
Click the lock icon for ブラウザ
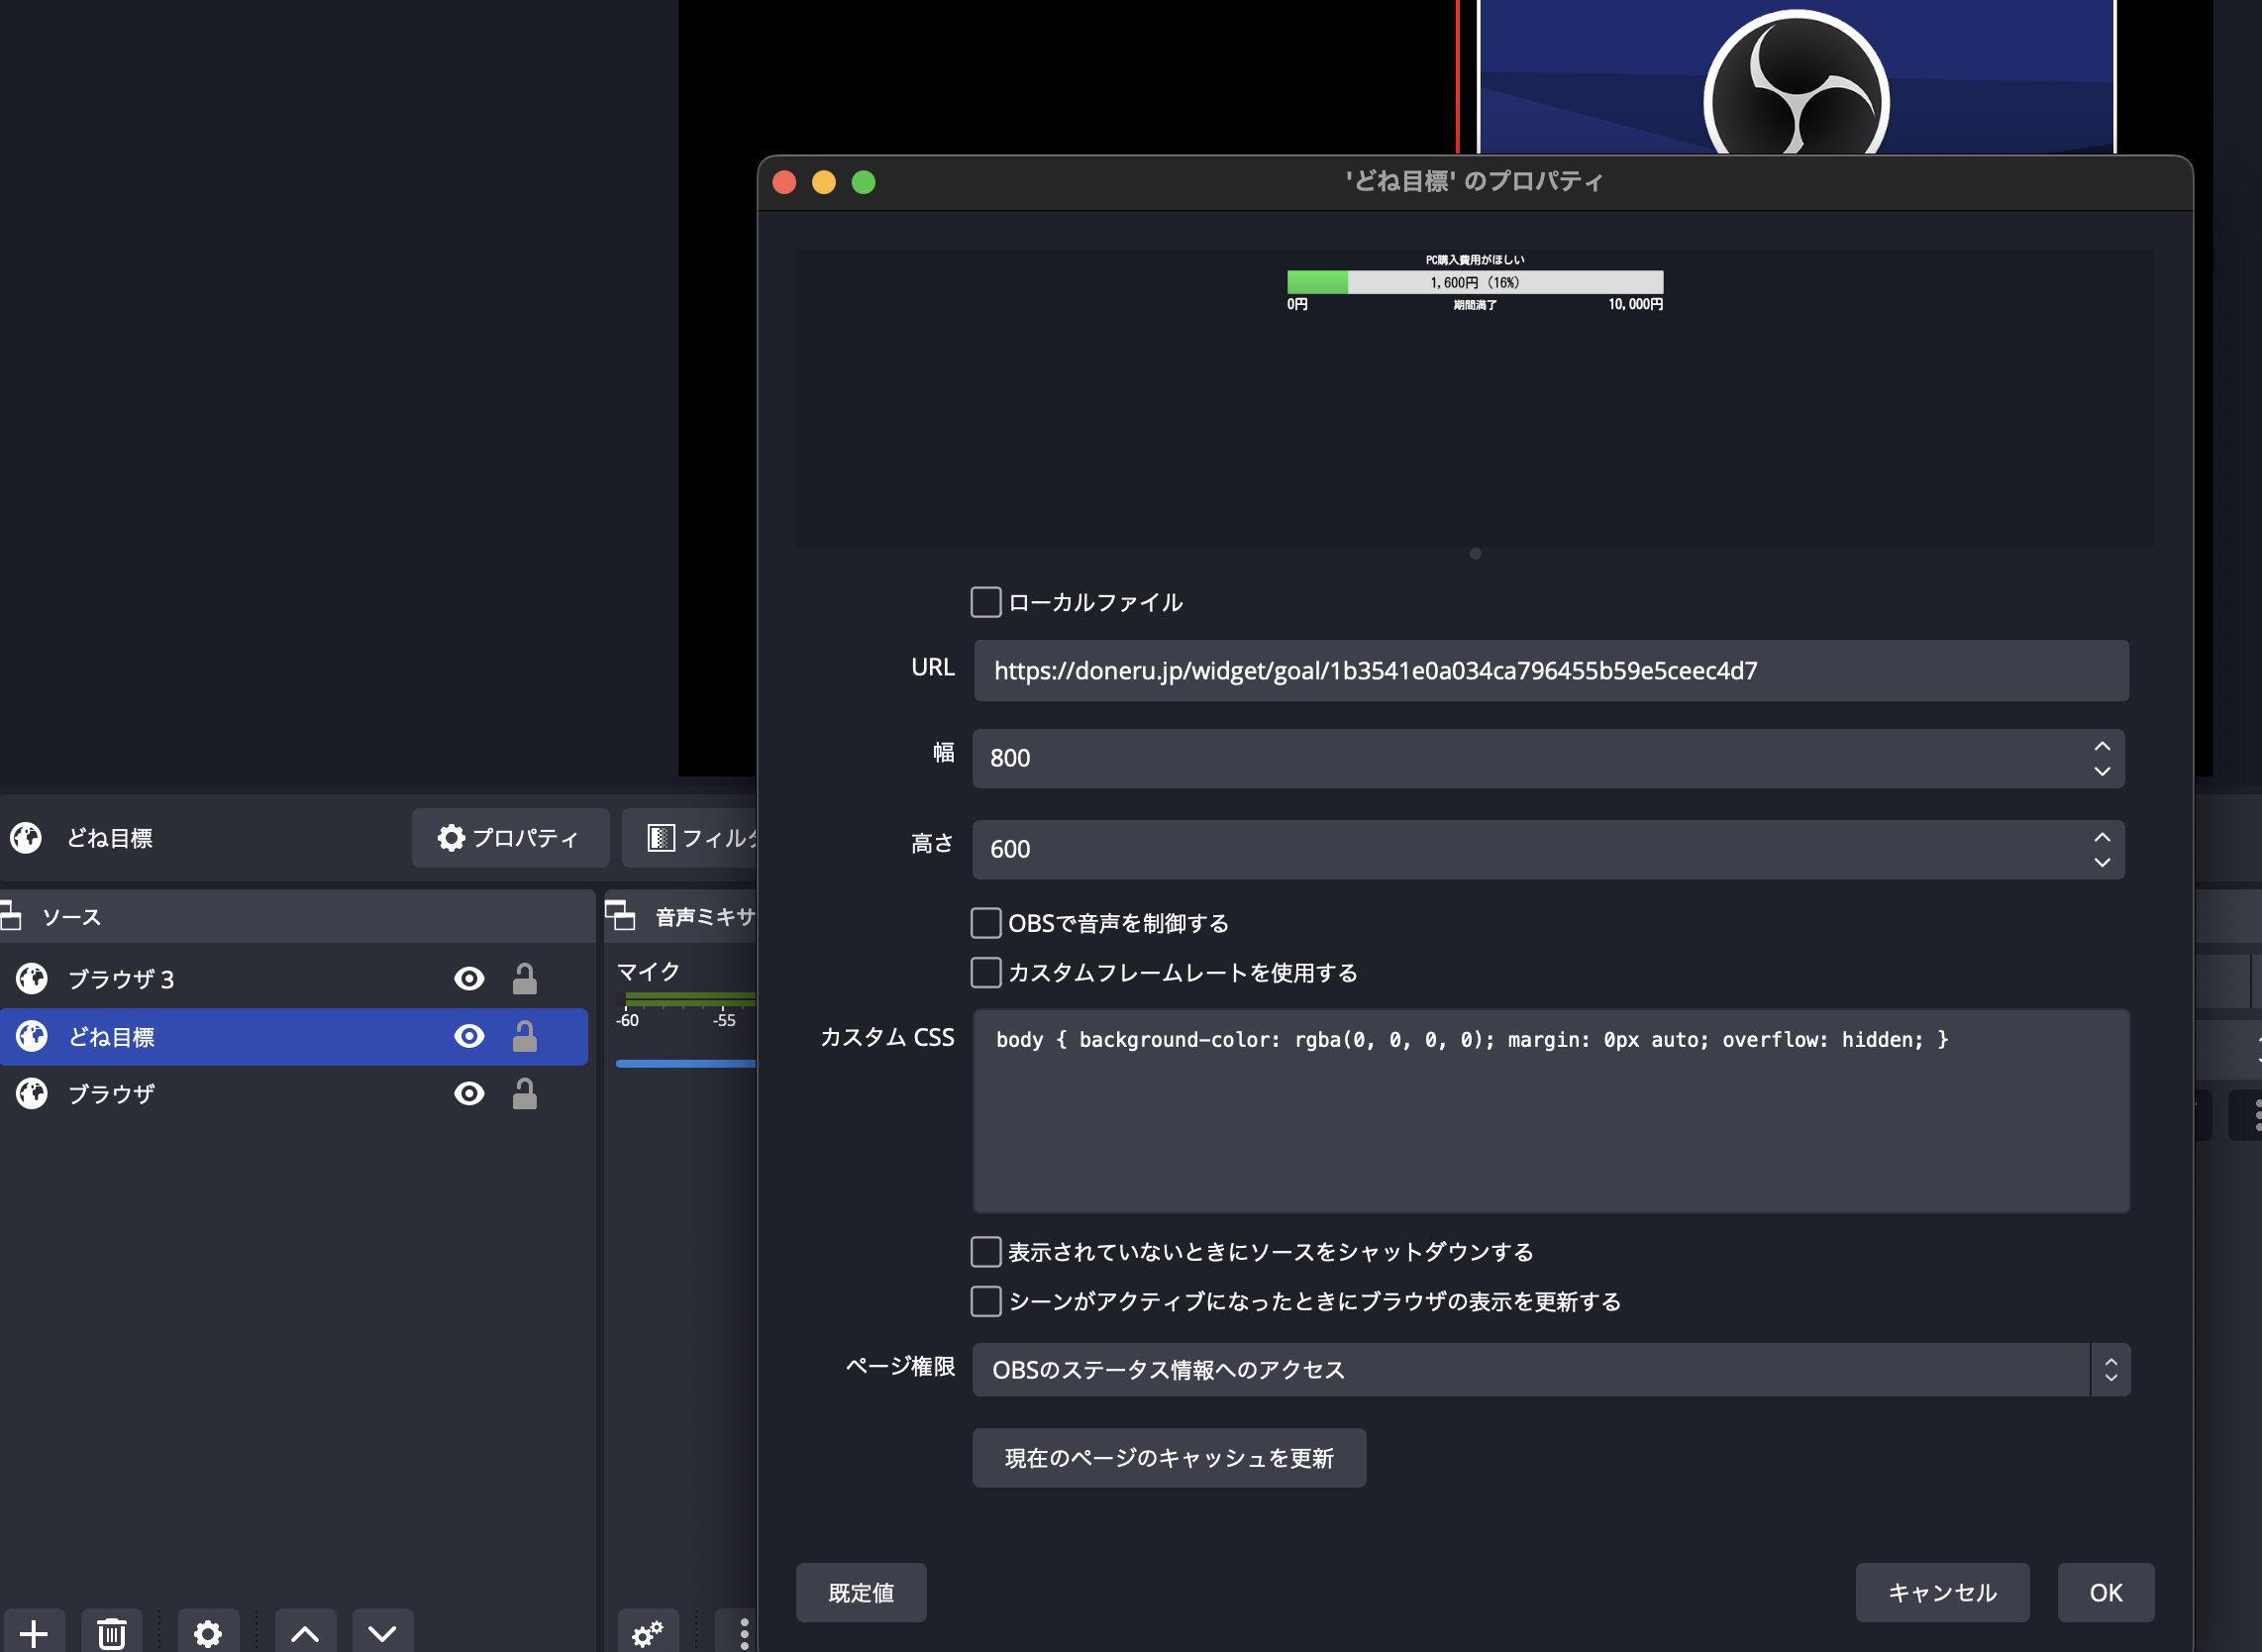tap(525, 1094)
